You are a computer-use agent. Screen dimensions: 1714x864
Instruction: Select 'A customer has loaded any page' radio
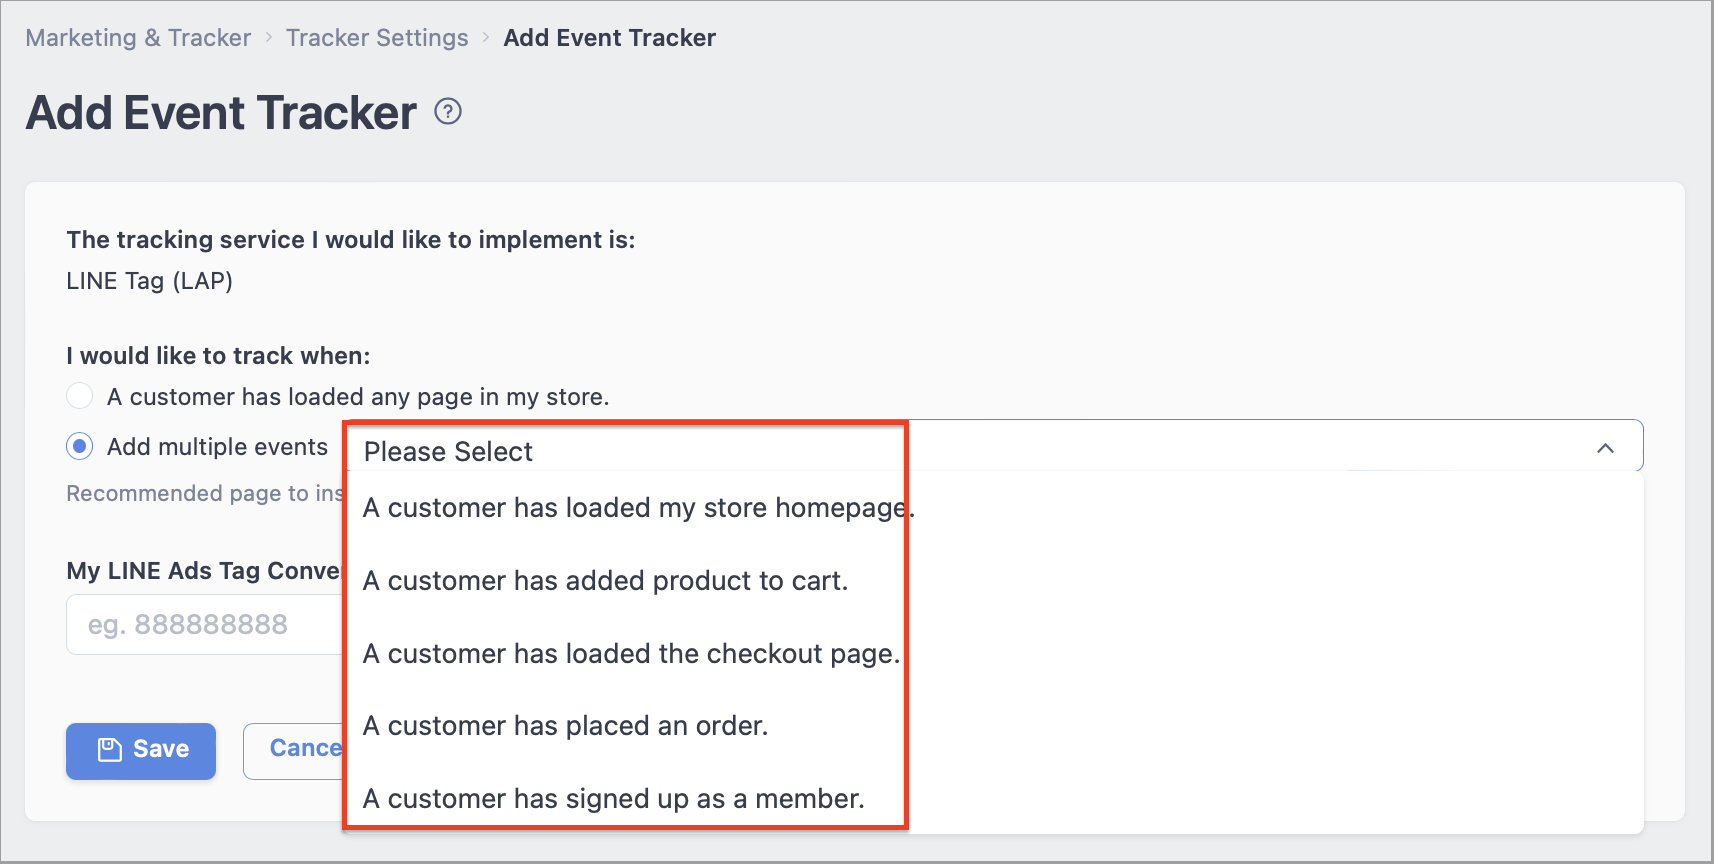pyautogui.click(x=80, y=396)
